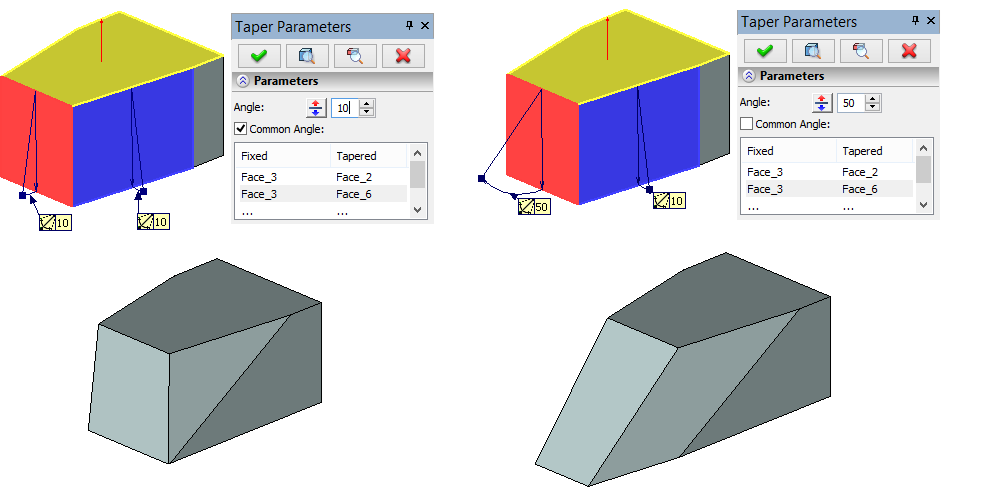Select Face_3 / Face_2 row in left list

click(320, 177)
